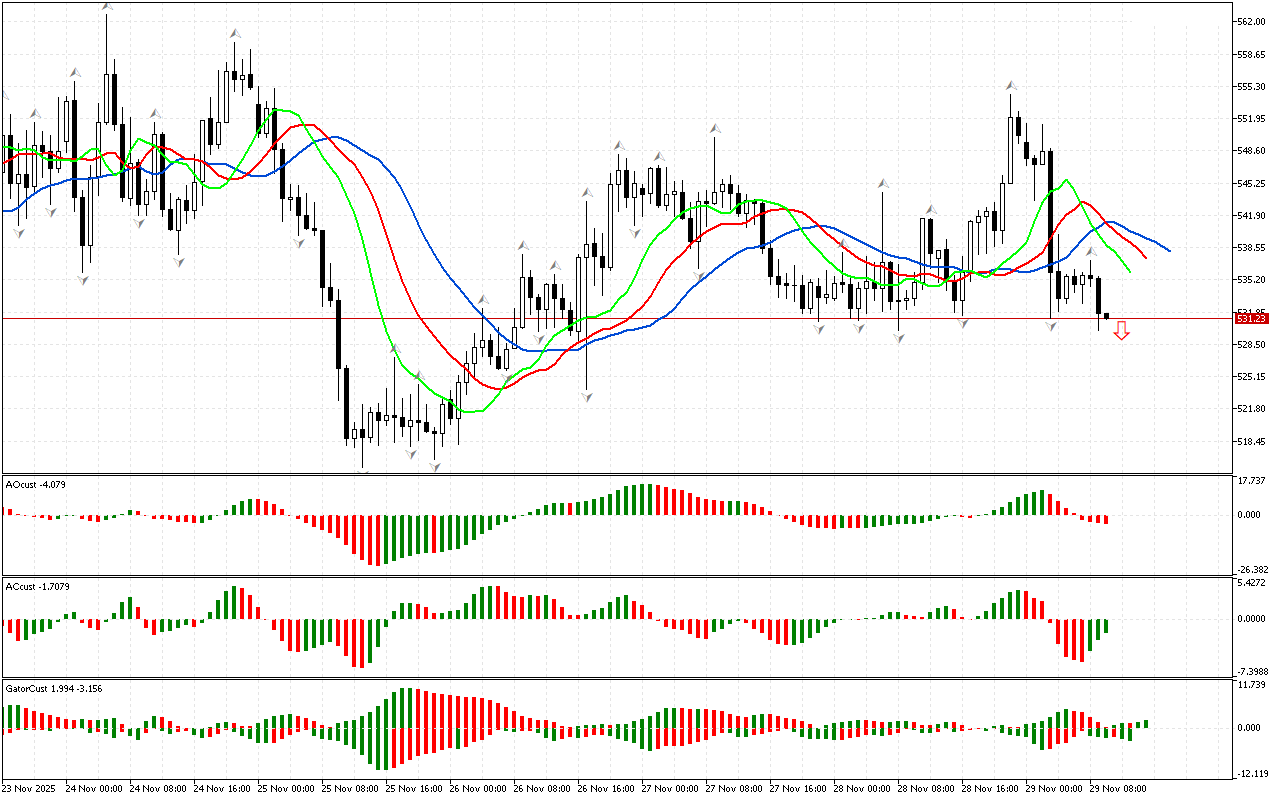This screenshot has width=1280, height=800.
Task: Click fractal arrow above the 27 Nov spike wick
Action: pyautogui.click(x=715, y=128)
